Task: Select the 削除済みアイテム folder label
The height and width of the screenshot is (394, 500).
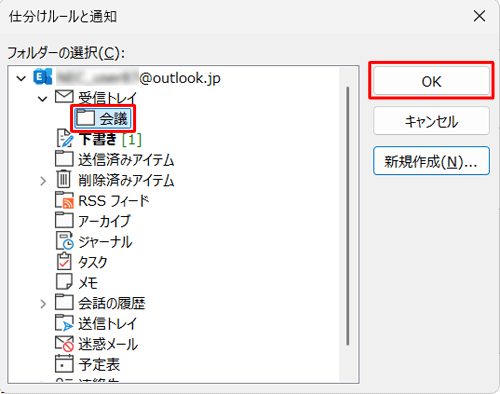Action: click(x=126, y=180)
